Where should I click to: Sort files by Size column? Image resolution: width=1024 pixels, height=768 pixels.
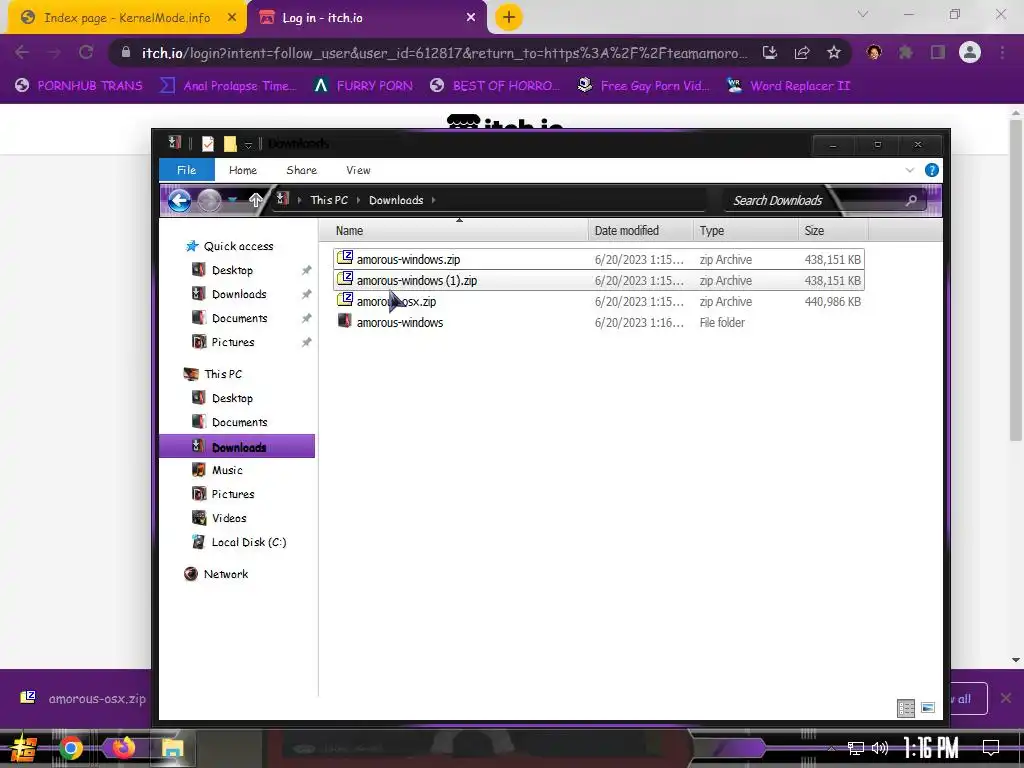point(833,231)
